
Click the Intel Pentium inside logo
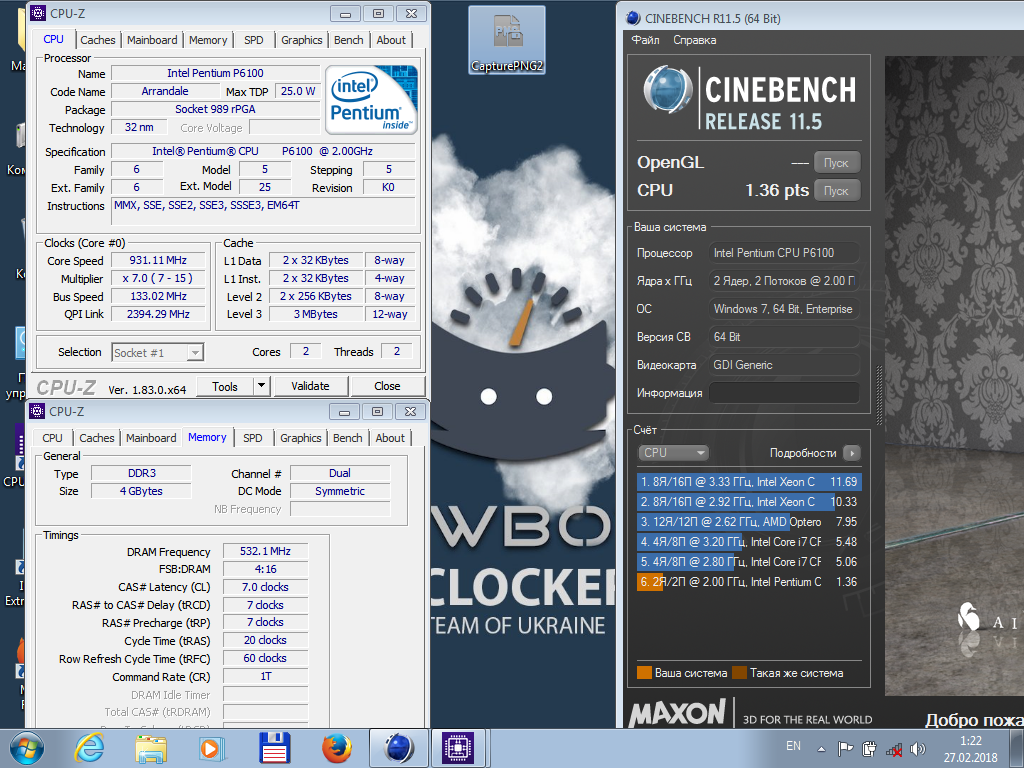[371, 100]
